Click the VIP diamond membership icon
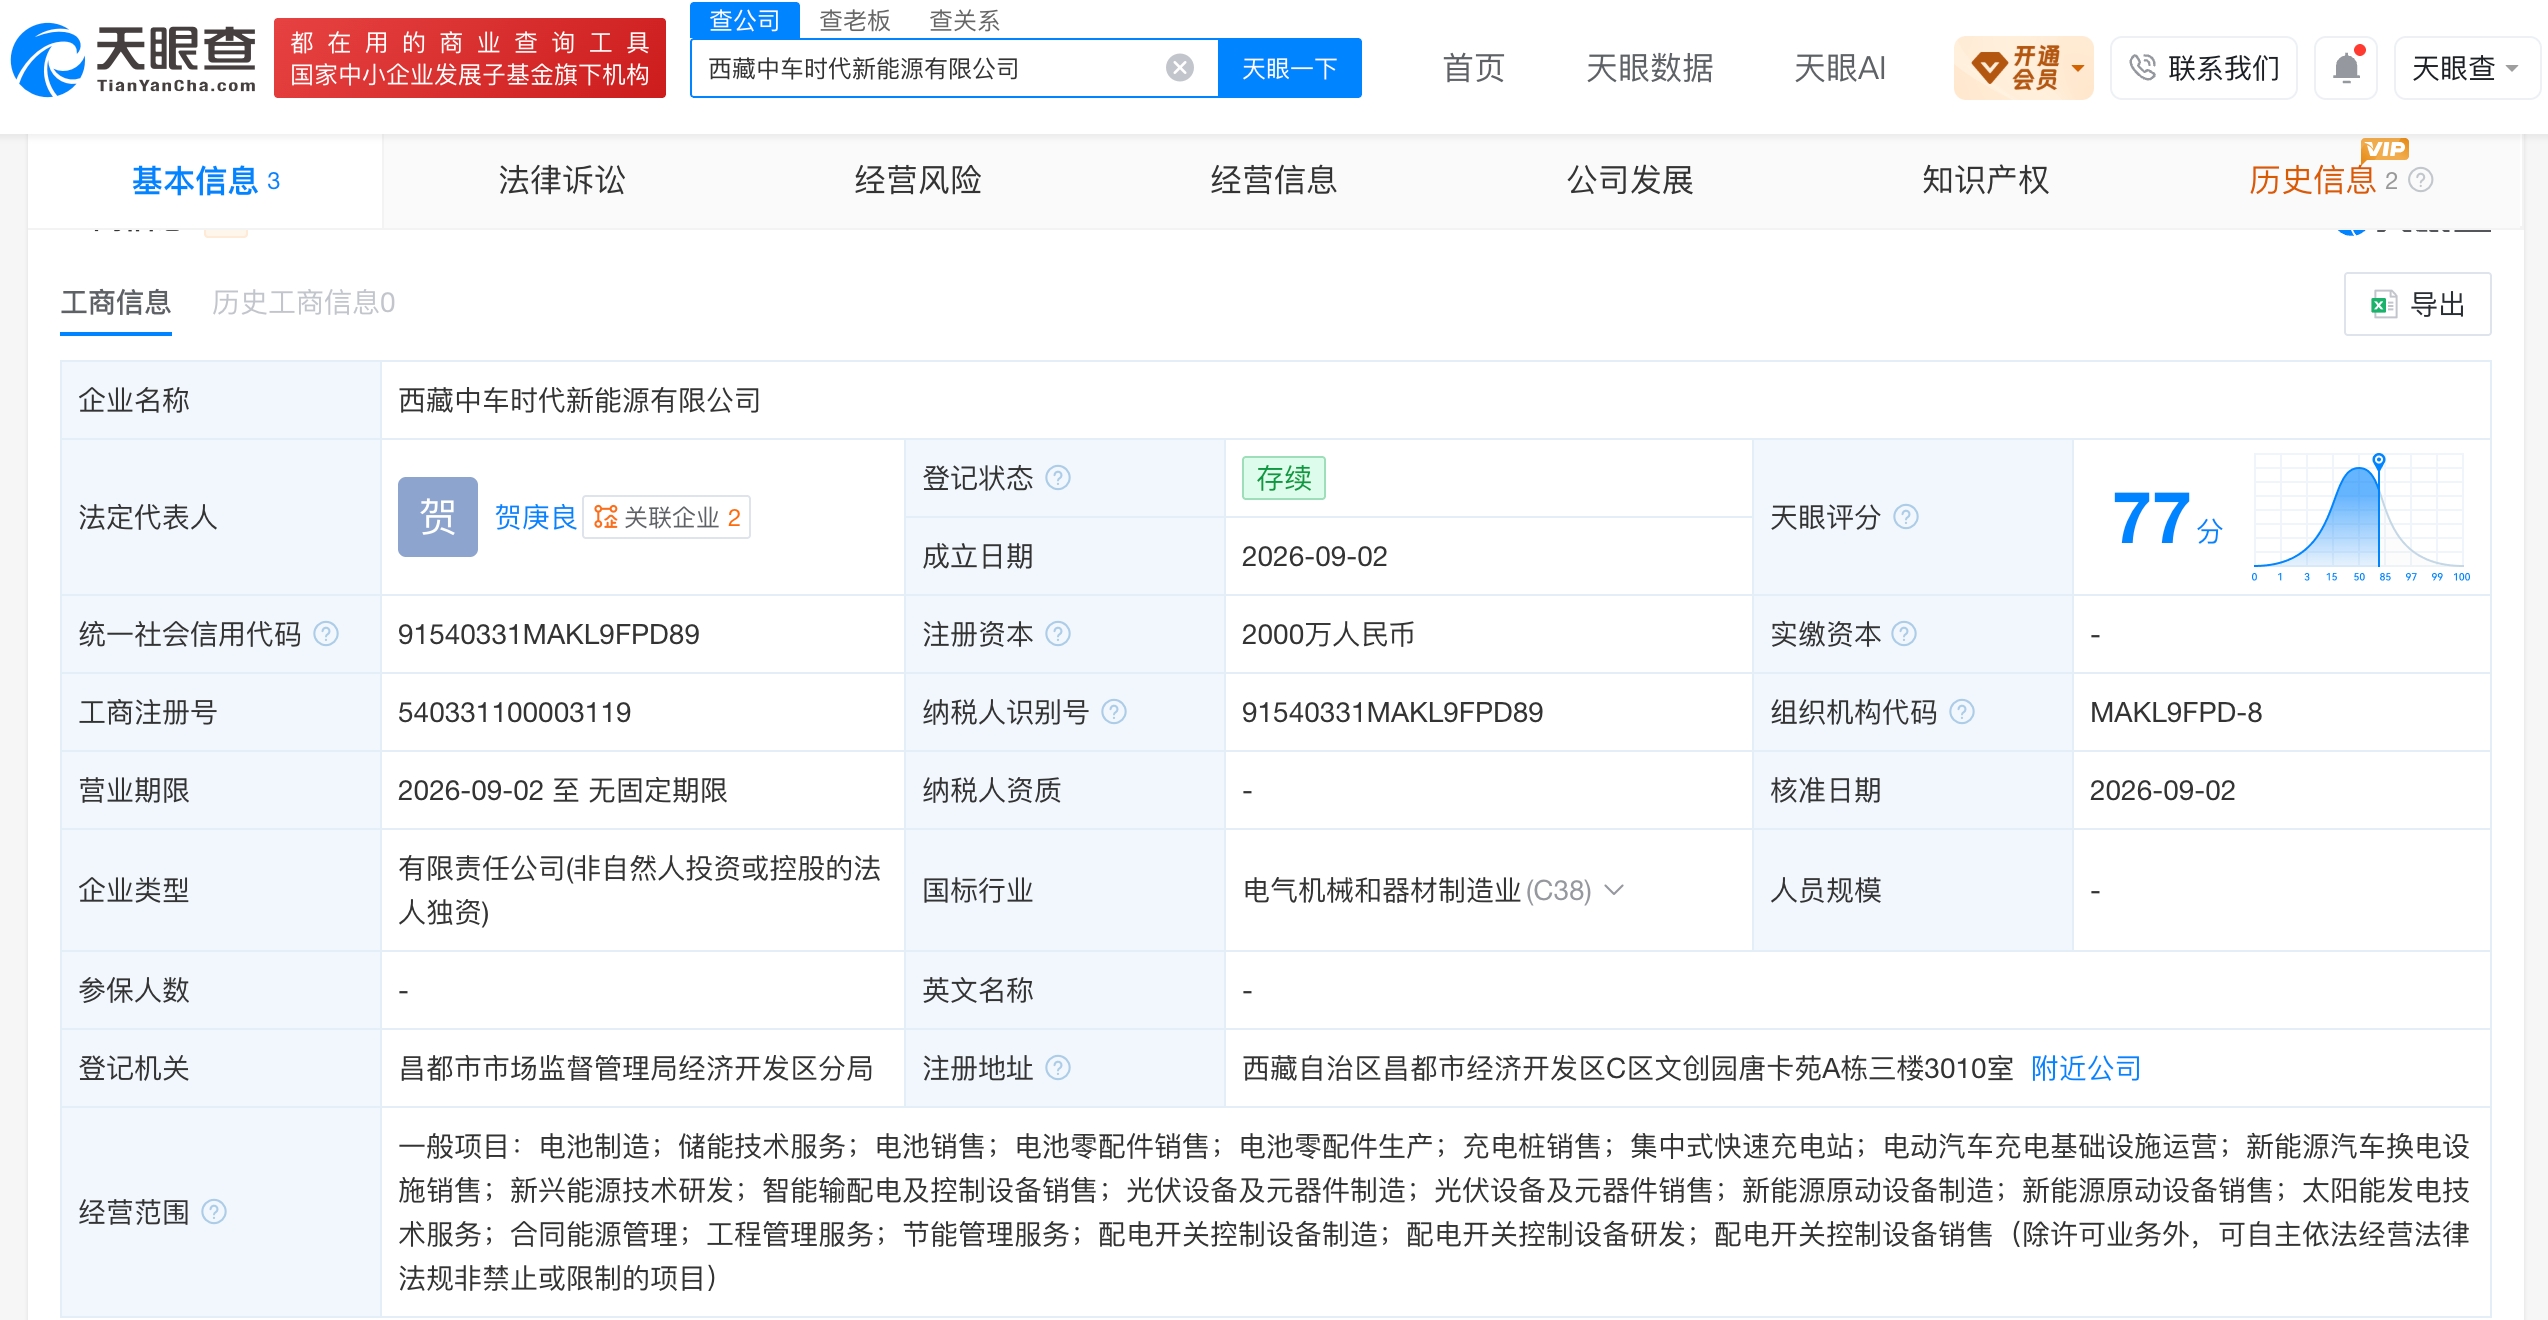 tap(1988, 68)
